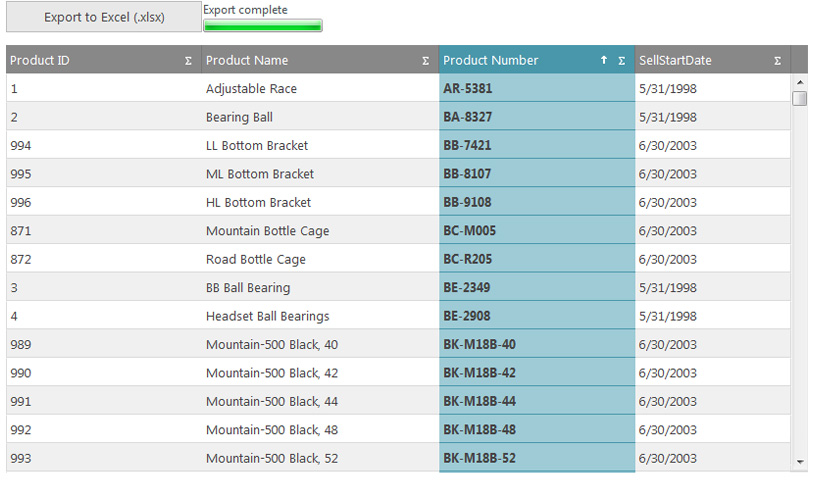
Task: Click product number BC-R205
Action: click(x=537, y=259)
